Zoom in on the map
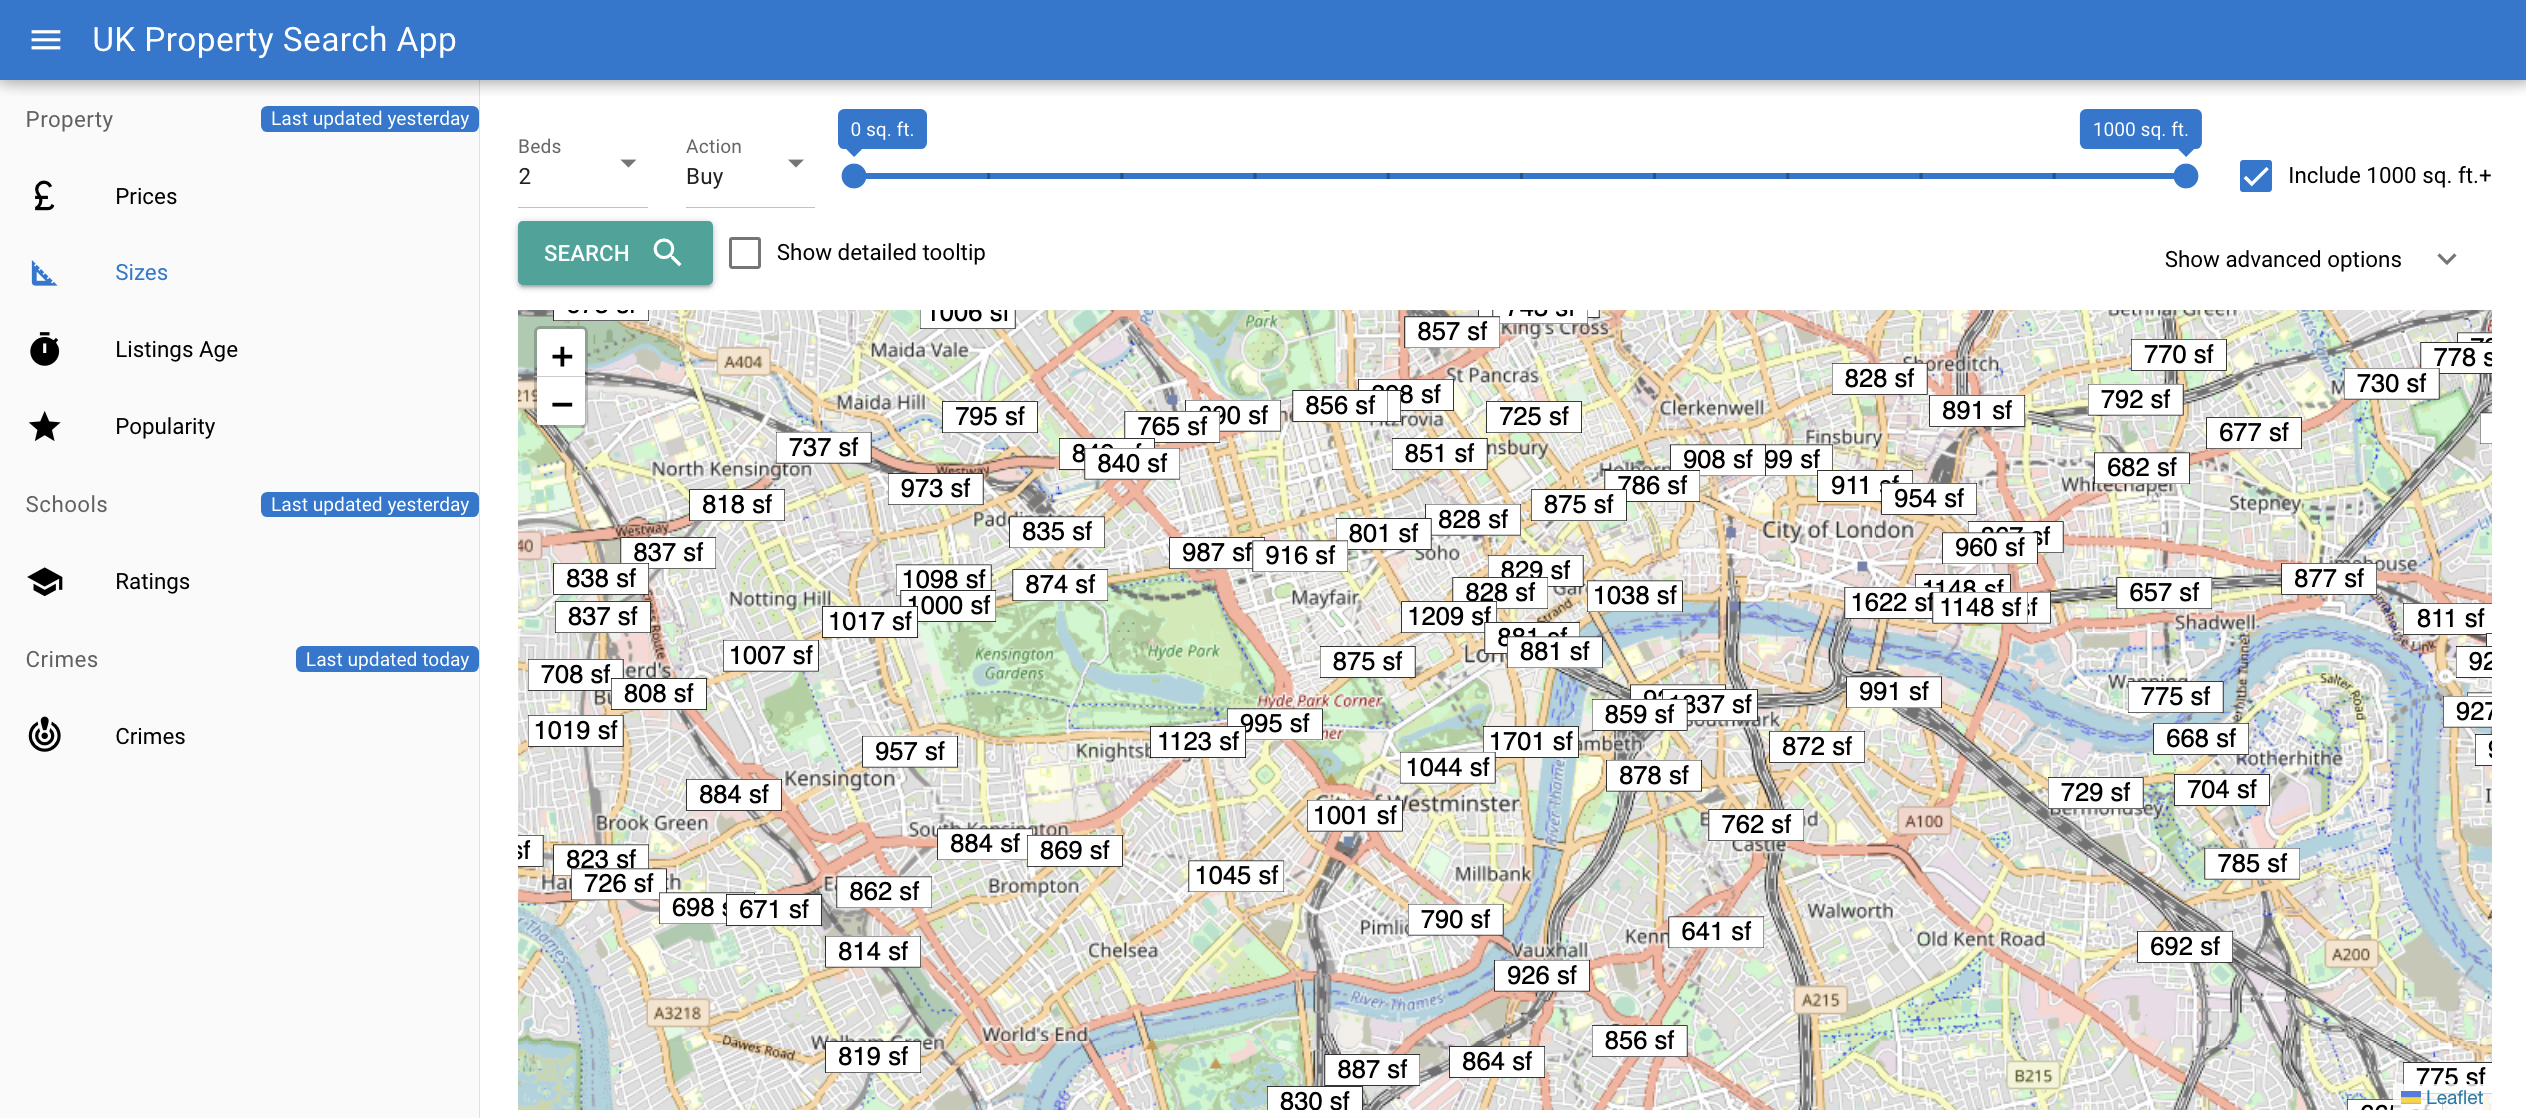 pos(562,357)
